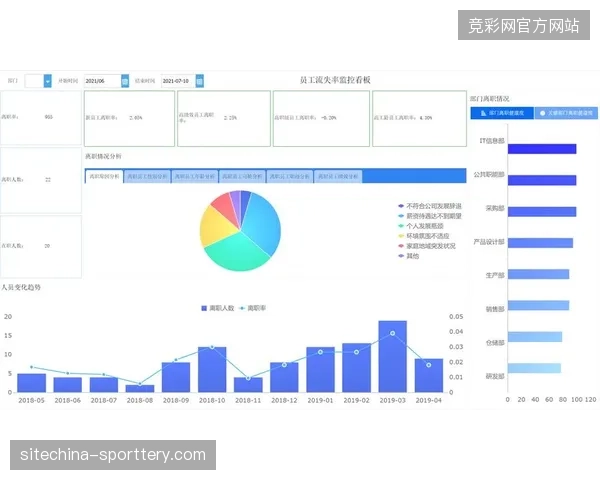
Task: Select the dark blue 部门离职 tab with chart icon
Action: click(x=502, y=113)
